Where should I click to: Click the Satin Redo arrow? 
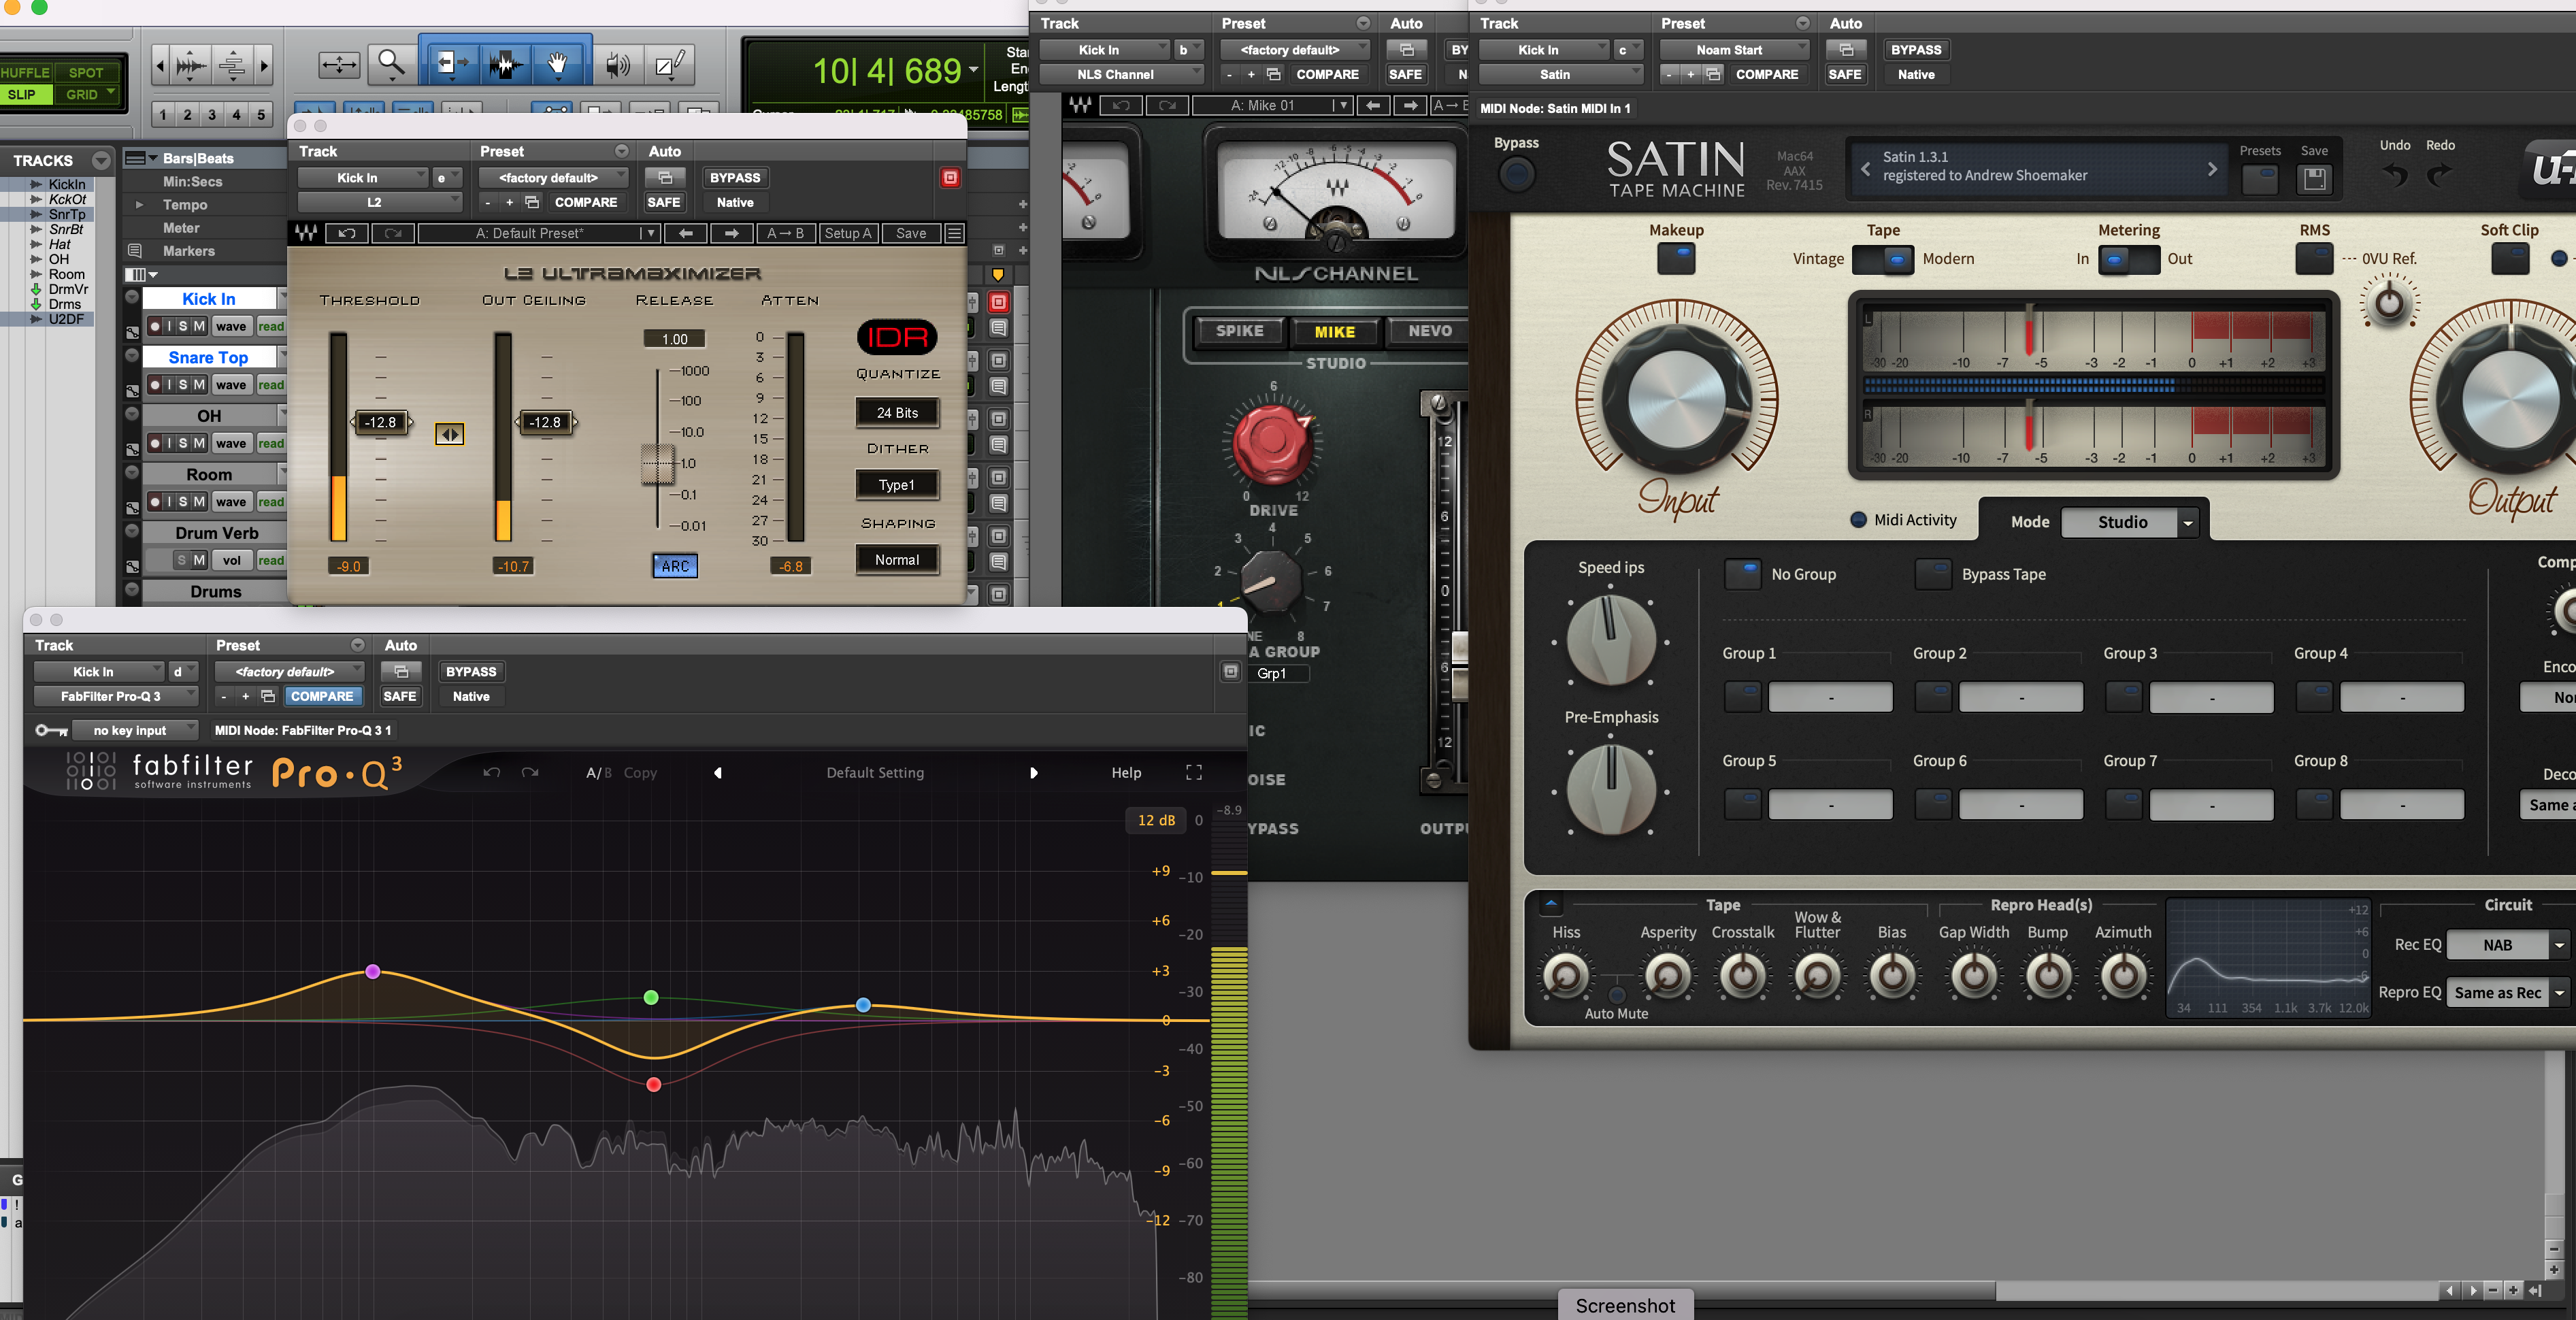(x=2440, y=175)
